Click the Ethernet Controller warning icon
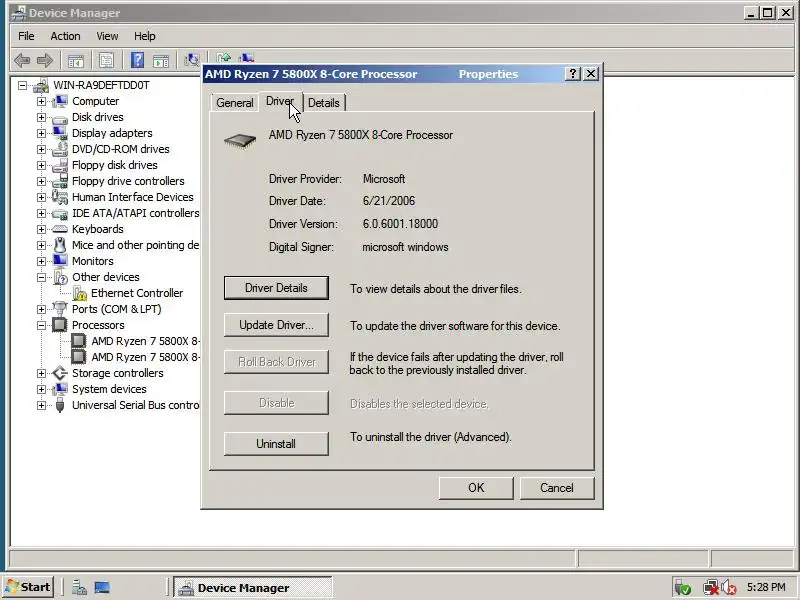 pyautogui.click(x=80, y=293)
